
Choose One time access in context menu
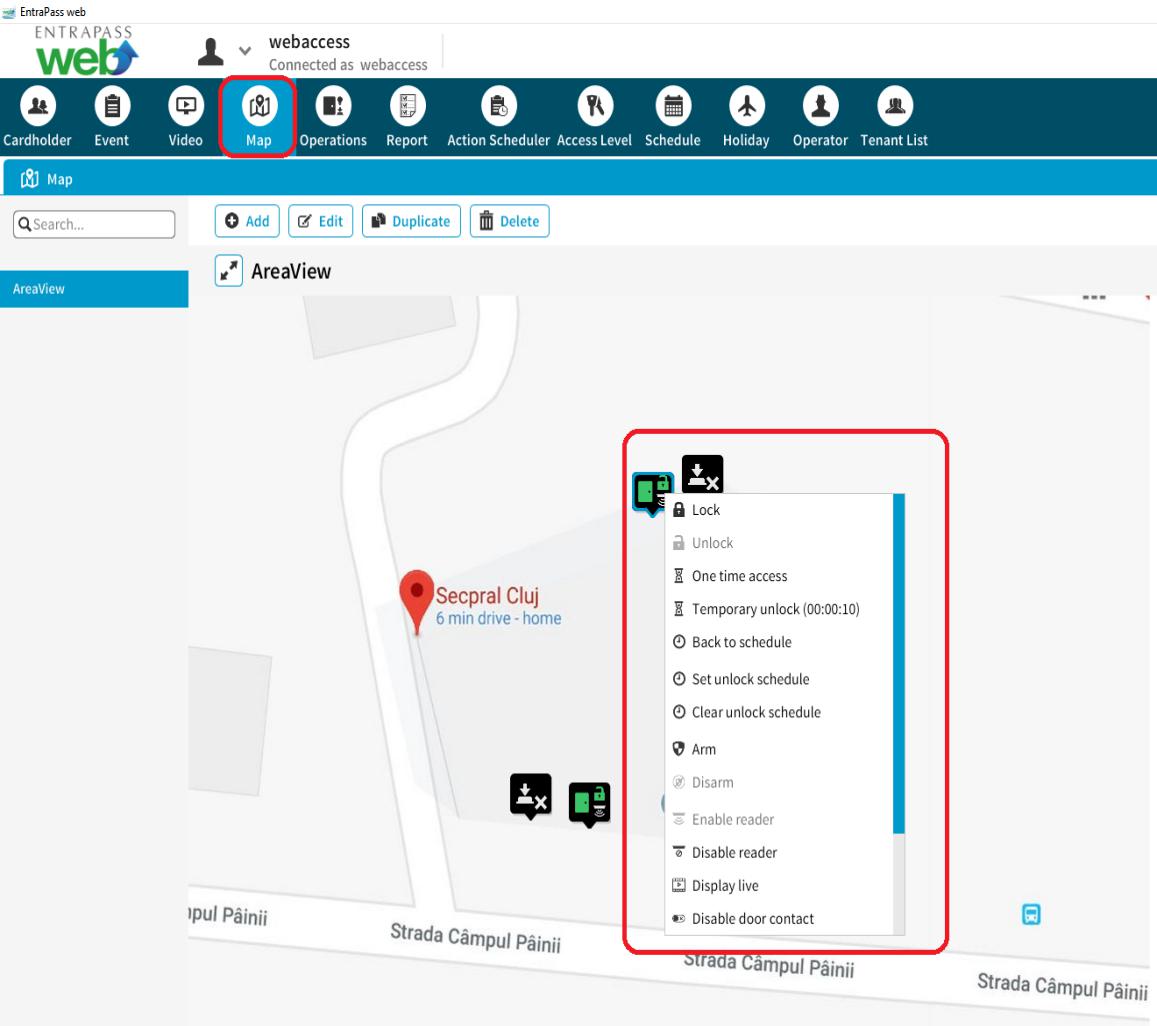pos(739,576)
